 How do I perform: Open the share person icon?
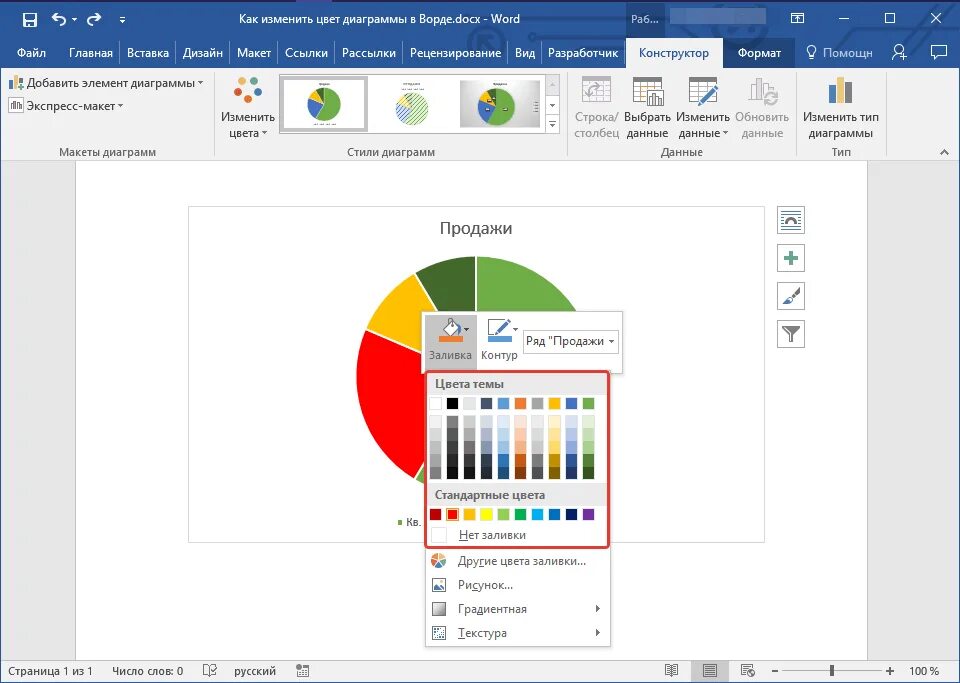coord(899,53)
